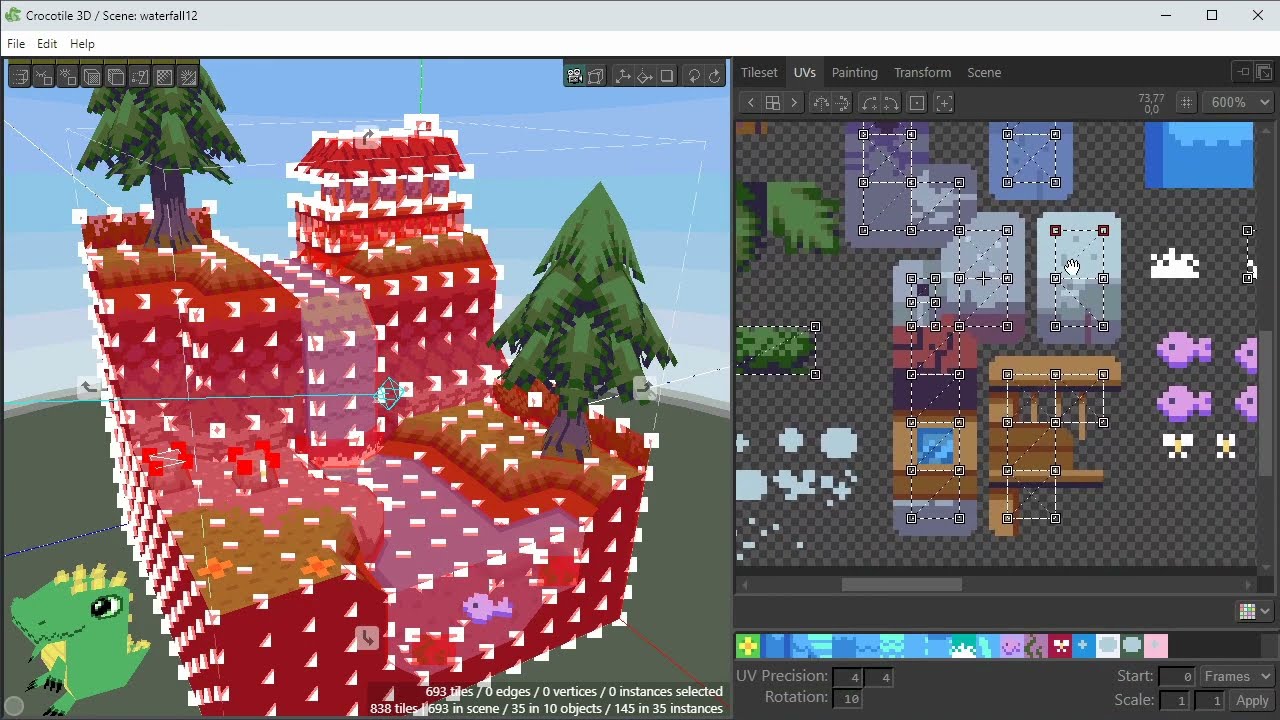
Task: Open the Help menu
Action: tap(82, 44)
